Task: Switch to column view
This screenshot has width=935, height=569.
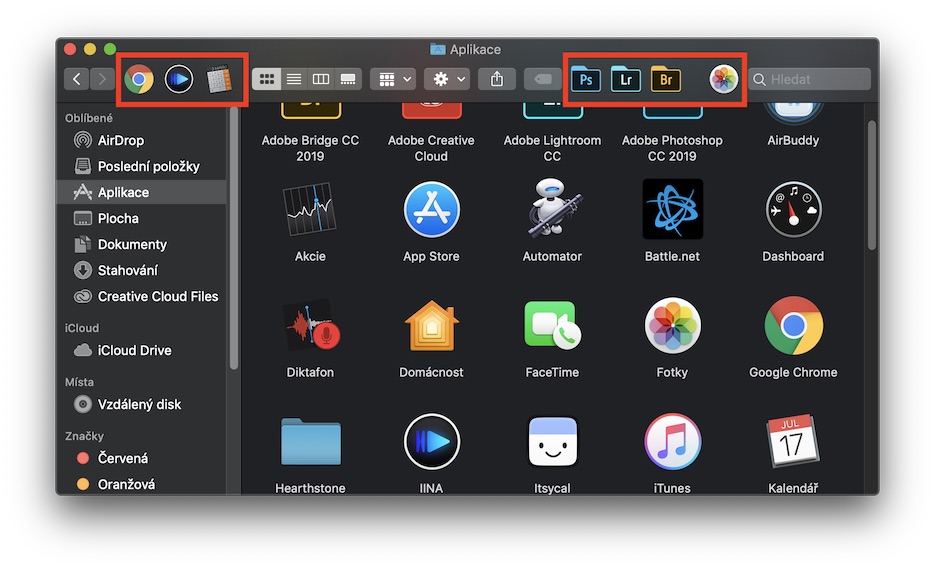Action: 321,79
